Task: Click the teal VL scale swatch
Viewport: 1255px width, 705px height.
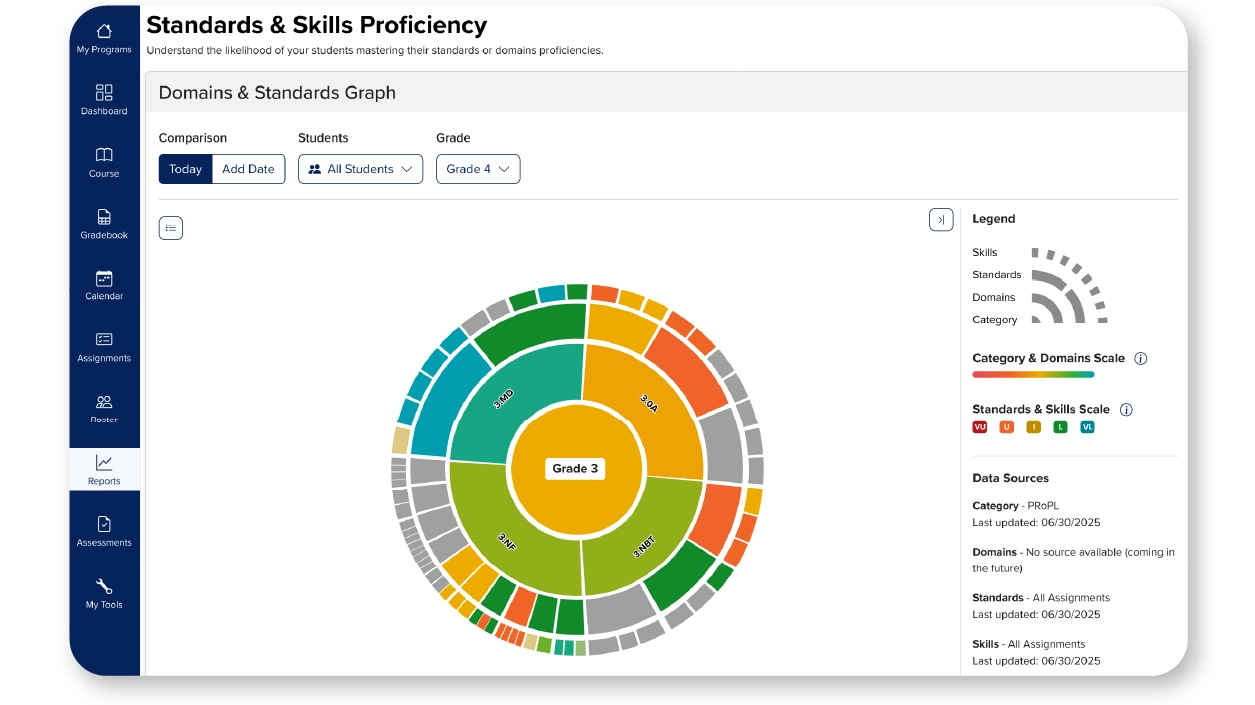Action: [x=1087, y=427]
